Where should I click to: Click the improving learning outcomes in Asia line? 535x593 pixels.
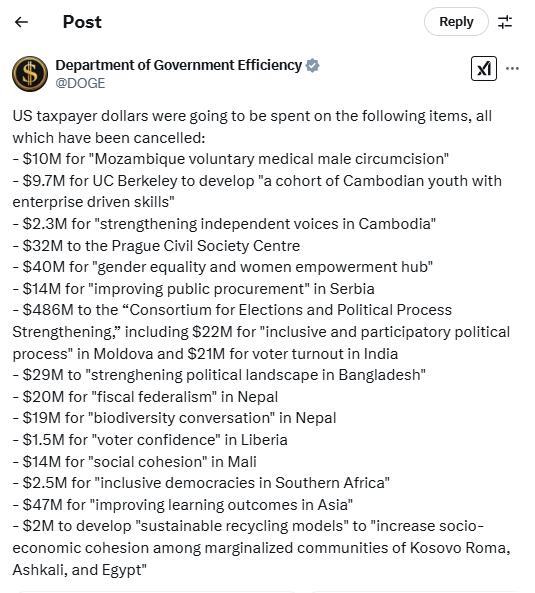[183, 505]
